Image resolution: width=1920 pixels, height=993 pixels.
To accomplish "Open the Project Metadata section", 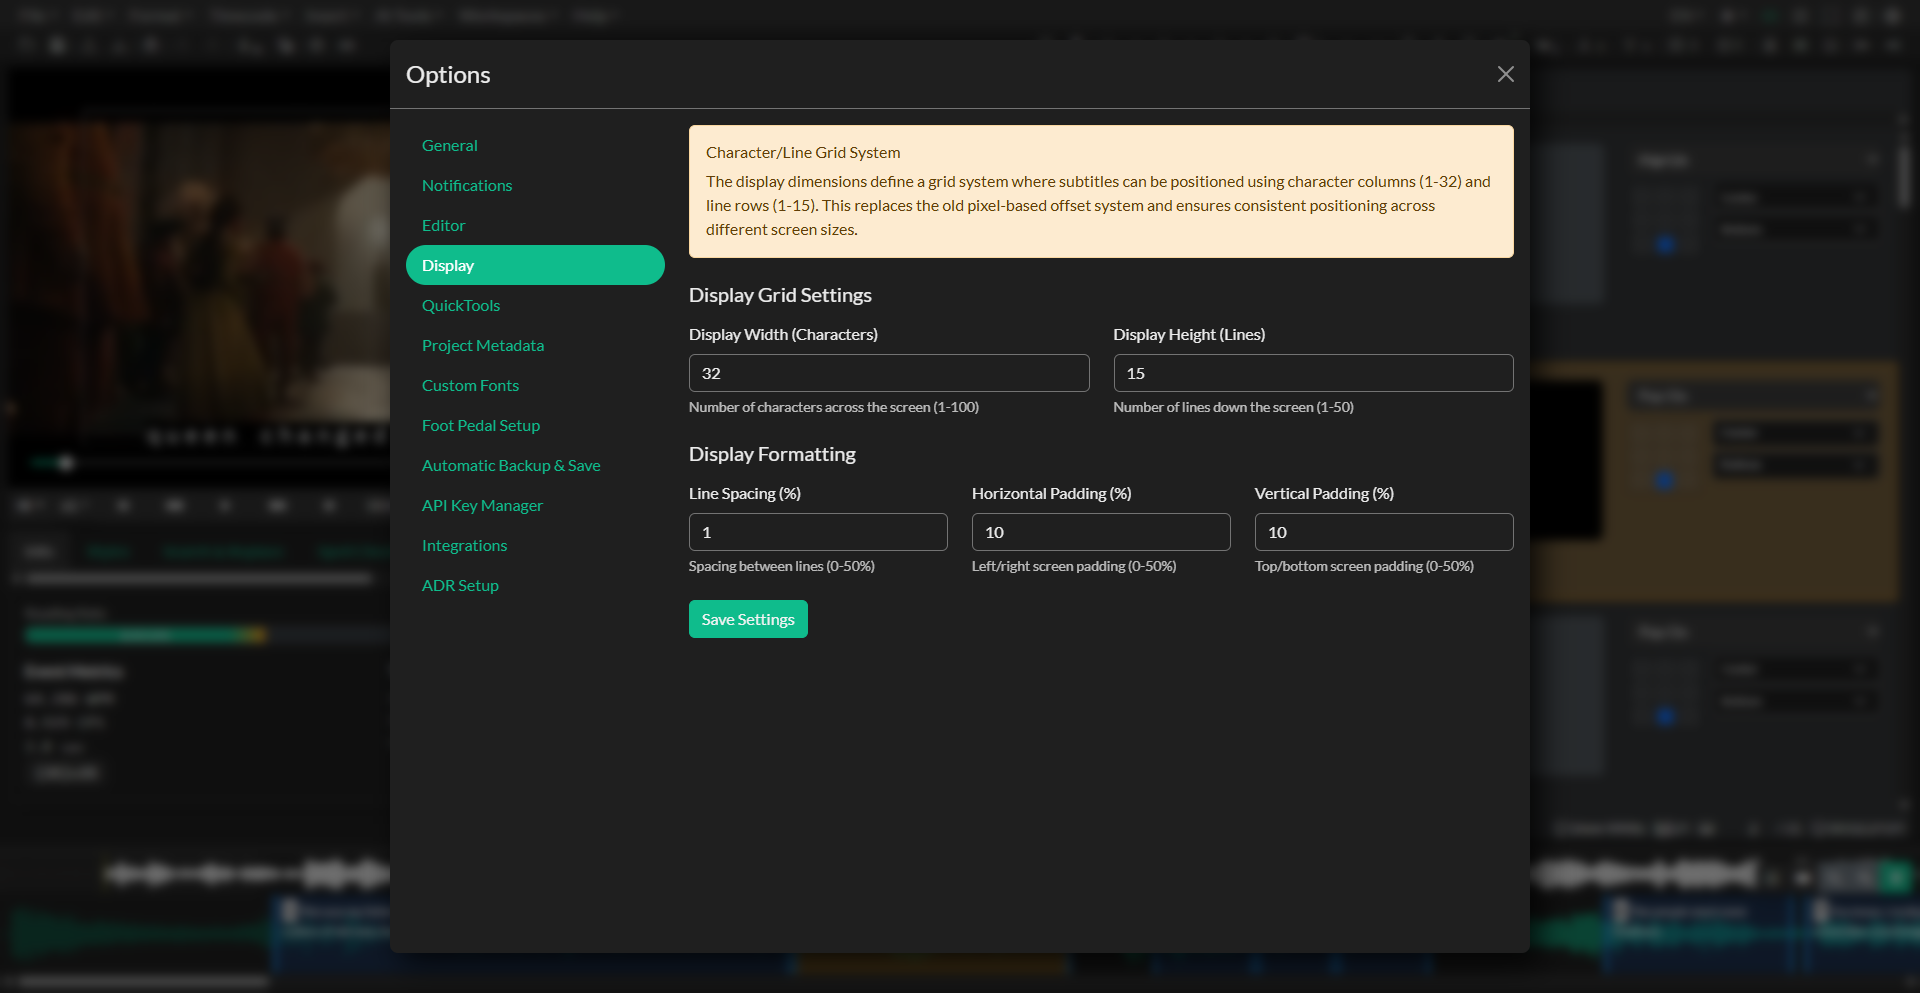I will tap(483, 345).
